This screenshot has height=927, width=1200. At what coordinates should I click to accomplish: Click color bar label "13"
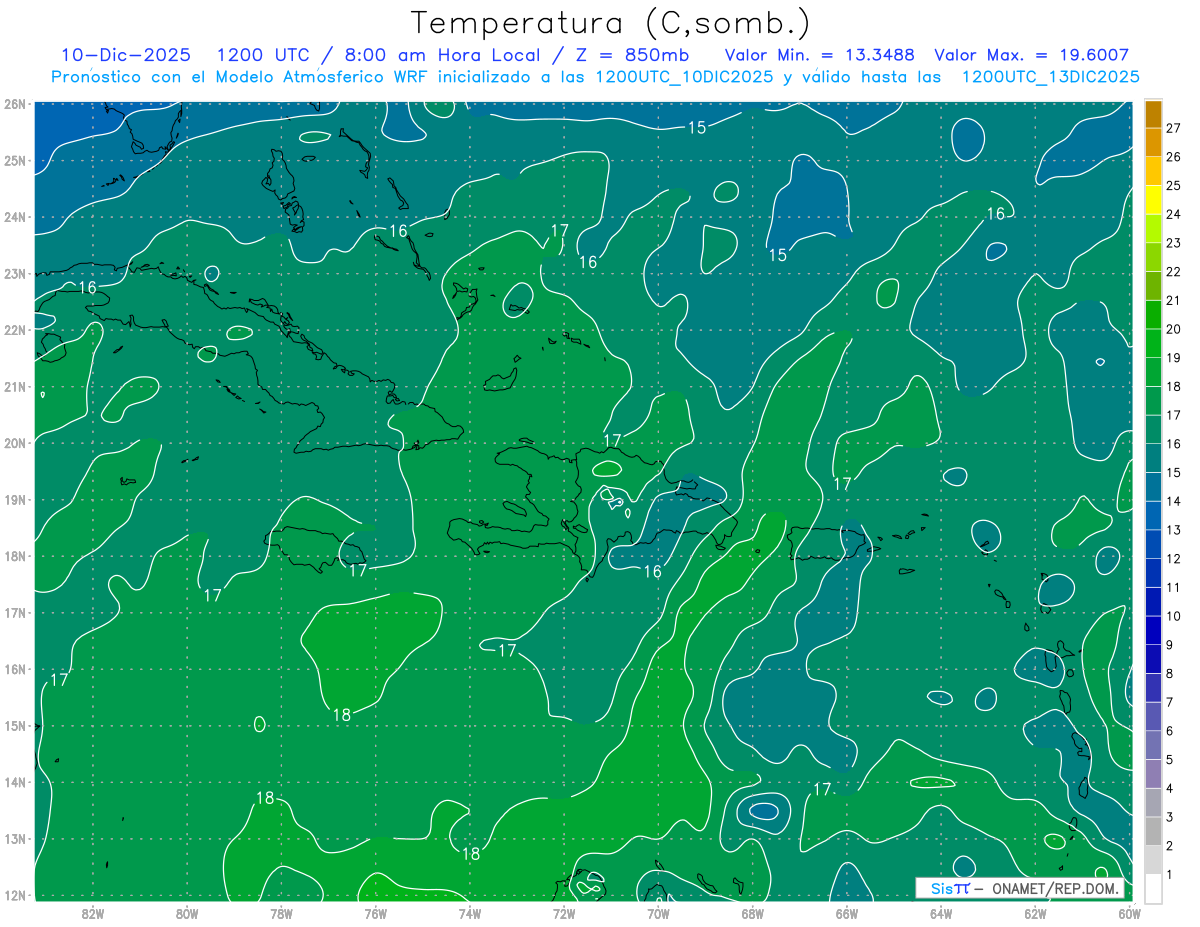click(x=1174, y=529)
